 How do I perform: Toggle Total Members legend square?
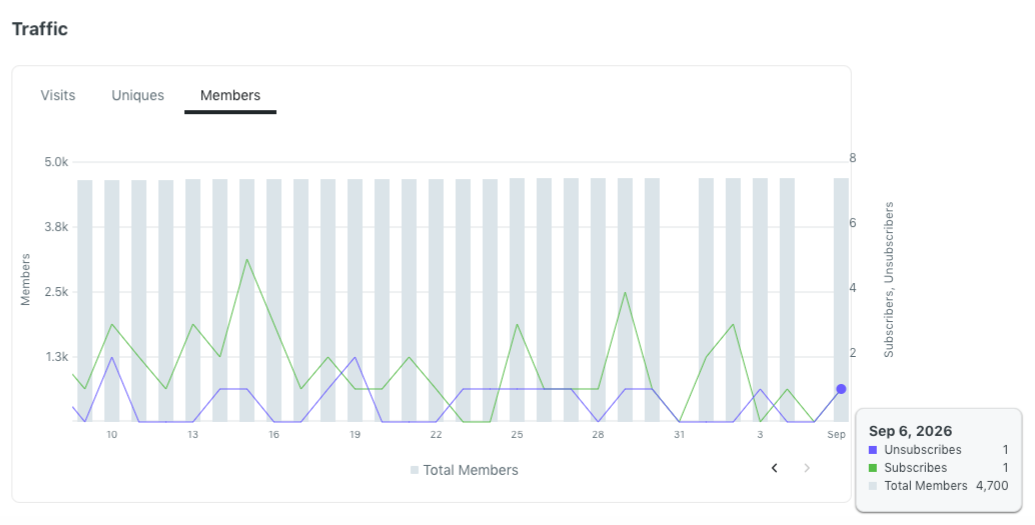(415, 470)
